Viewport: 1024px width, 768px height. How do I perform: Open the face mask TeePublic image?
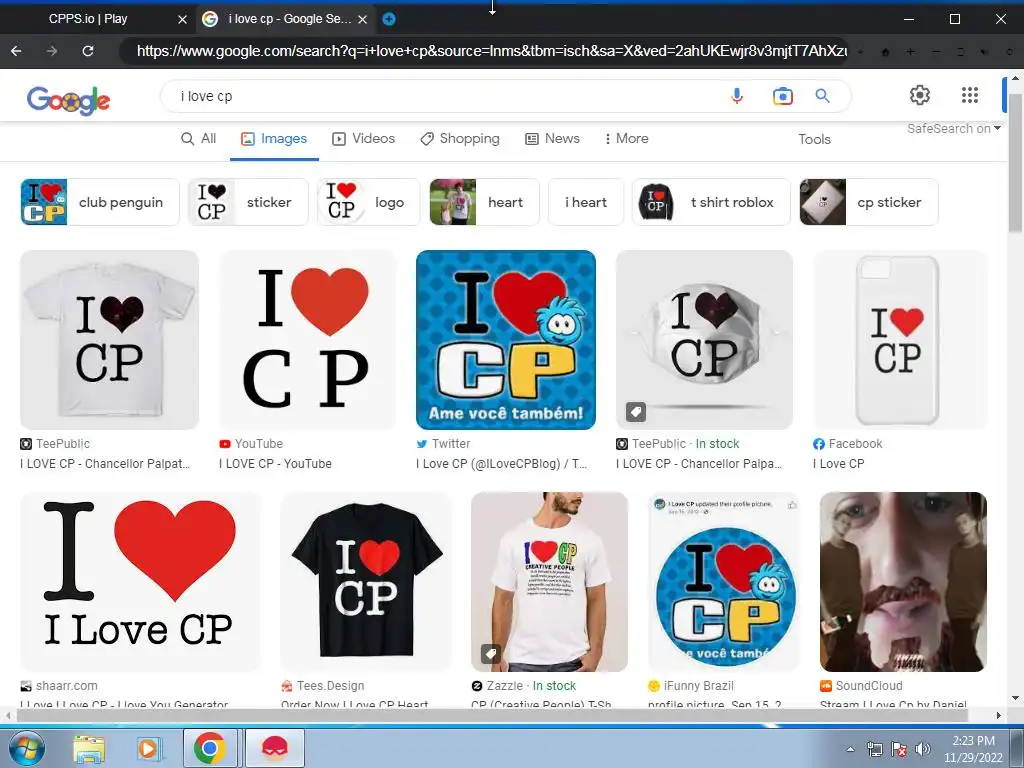click(x=704, y=340)
